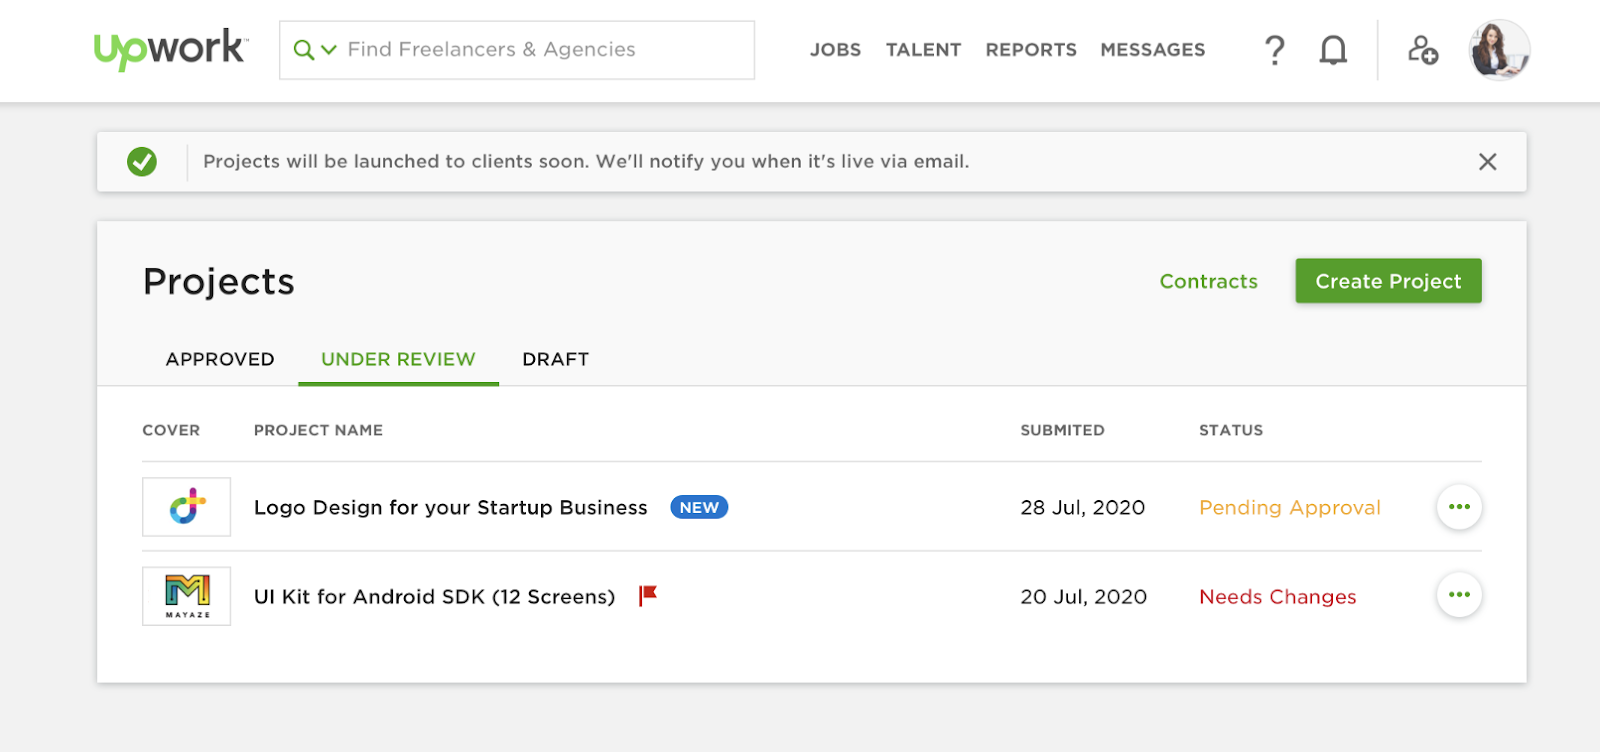Image resolution: width=1600 pixels, height=752 pixels.
Task: Dismiss the project launch notification banner
Action: [x=1487, y=162]
